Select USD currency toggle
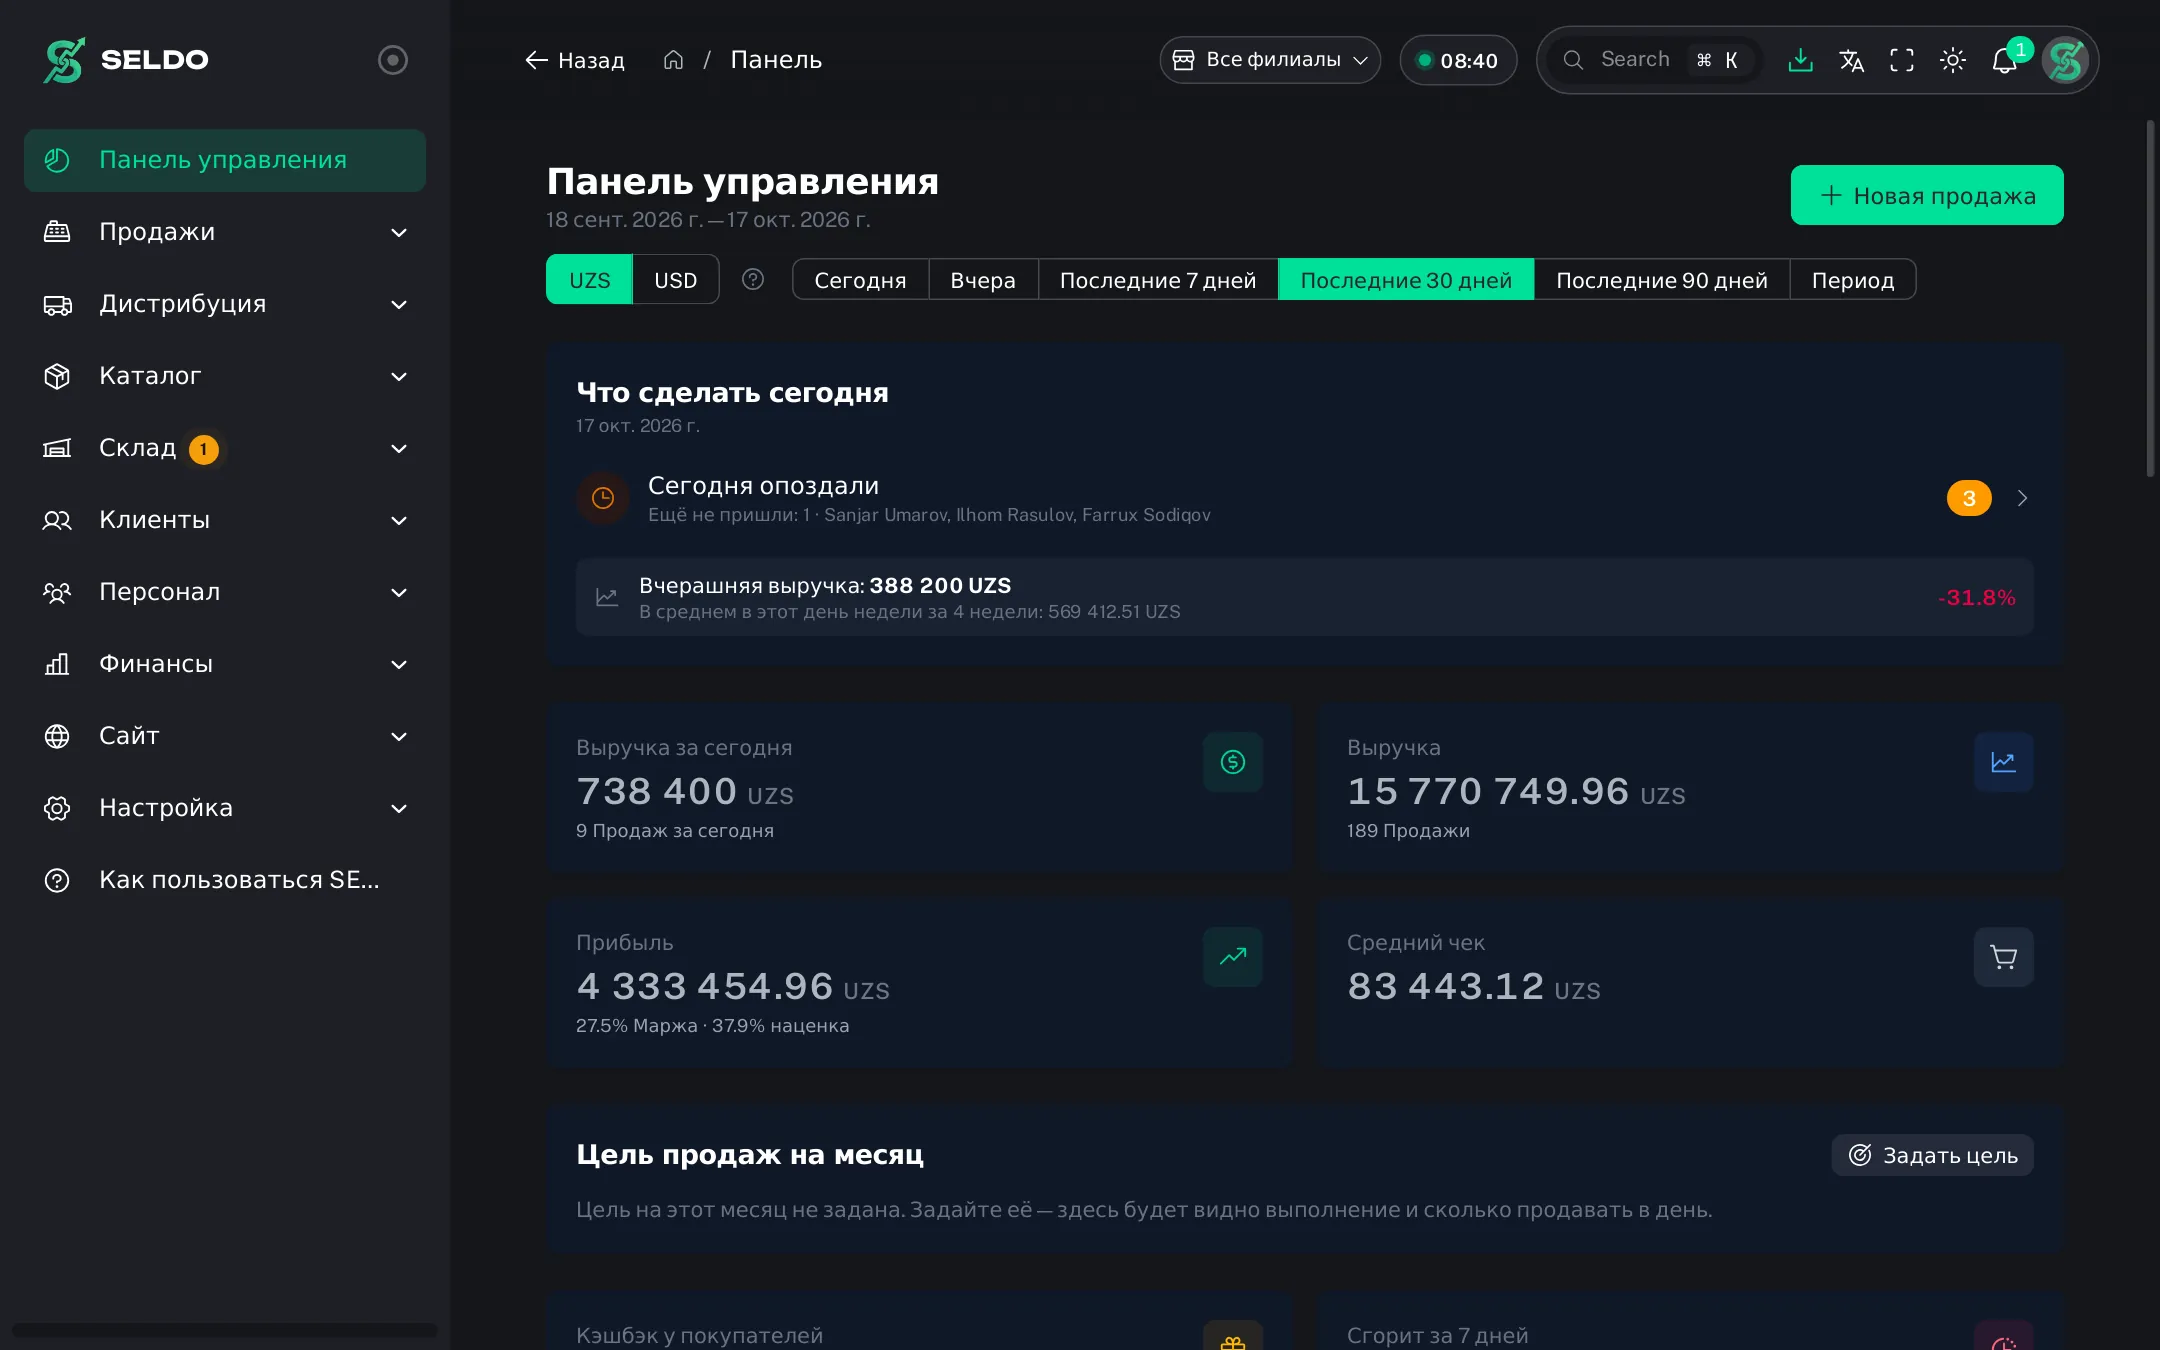 point(675,280)
